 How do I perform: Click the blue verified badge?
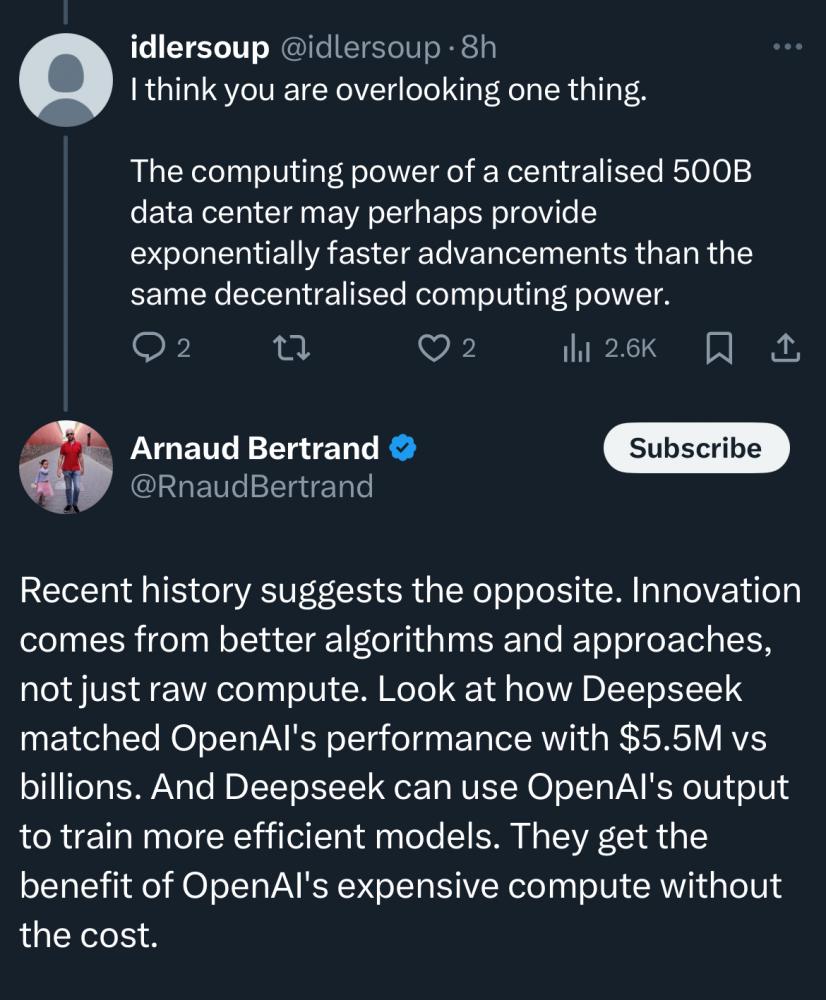coord(402,448)
